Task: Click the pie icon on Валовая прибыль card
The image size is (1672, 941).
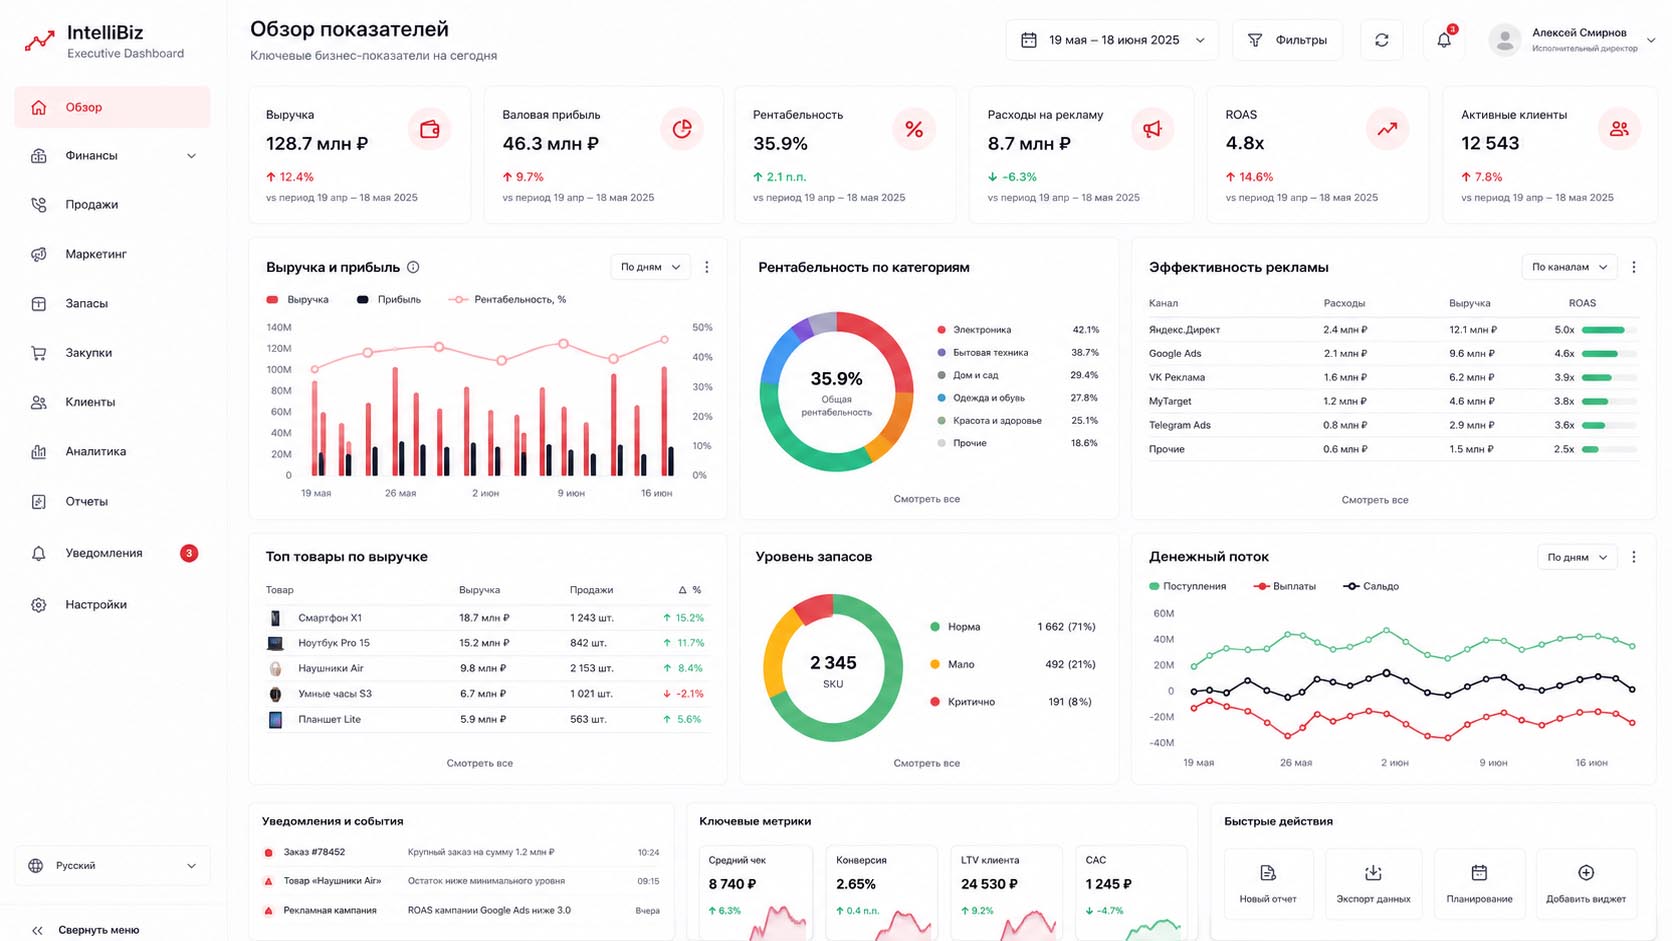Action: tap(682, 129)
